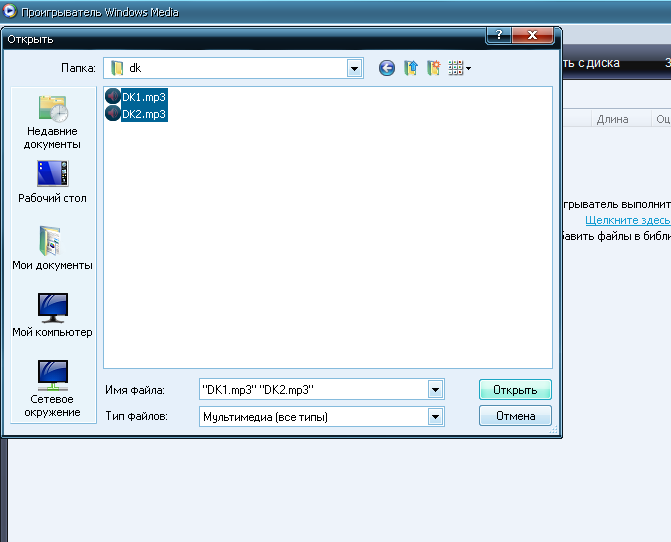Open Сетевое окружение location
Screen dimensions: 671x542
[52, 388]
